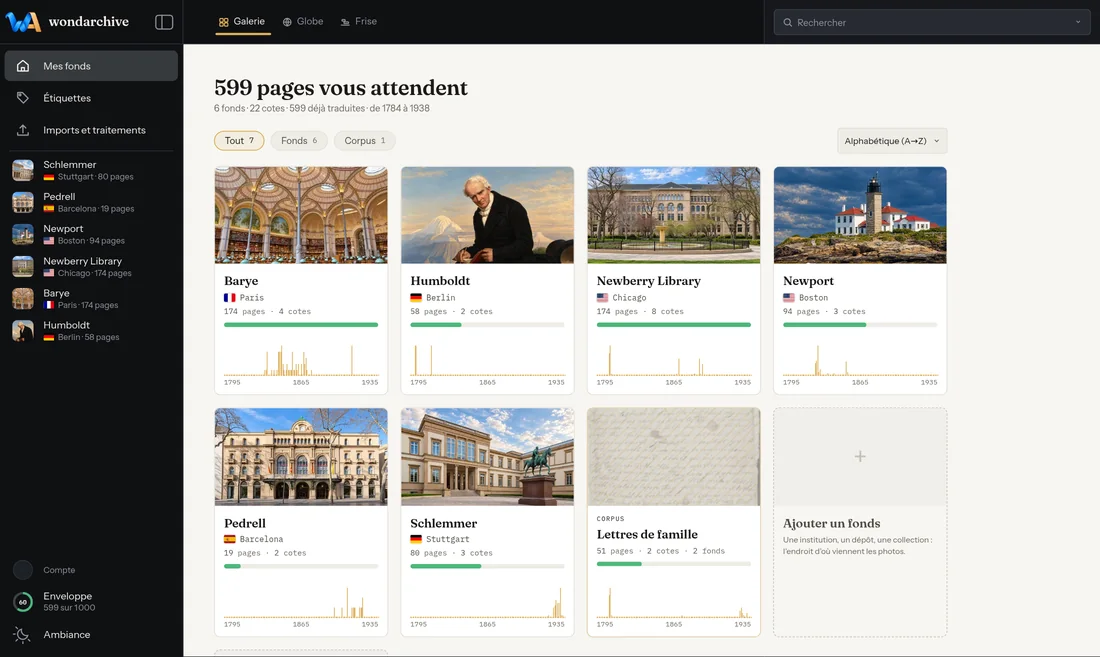Click the Imports et traitements upload icon
The height and width of the screenshot is (657, 1100).
pyautogui.click(x=23, y=130)
